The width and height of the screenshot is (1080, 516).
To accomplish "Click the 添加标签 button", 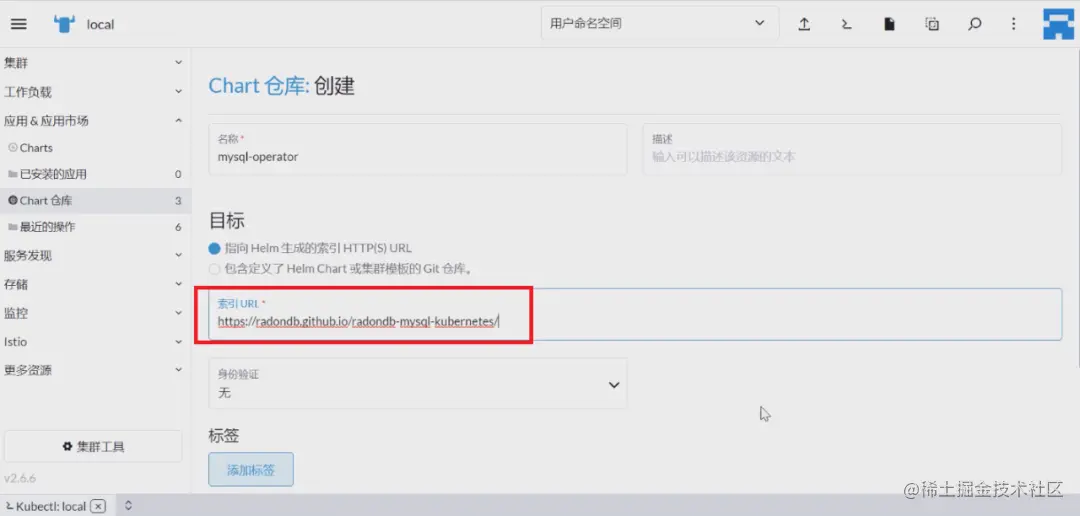I will tap(251, 470).
